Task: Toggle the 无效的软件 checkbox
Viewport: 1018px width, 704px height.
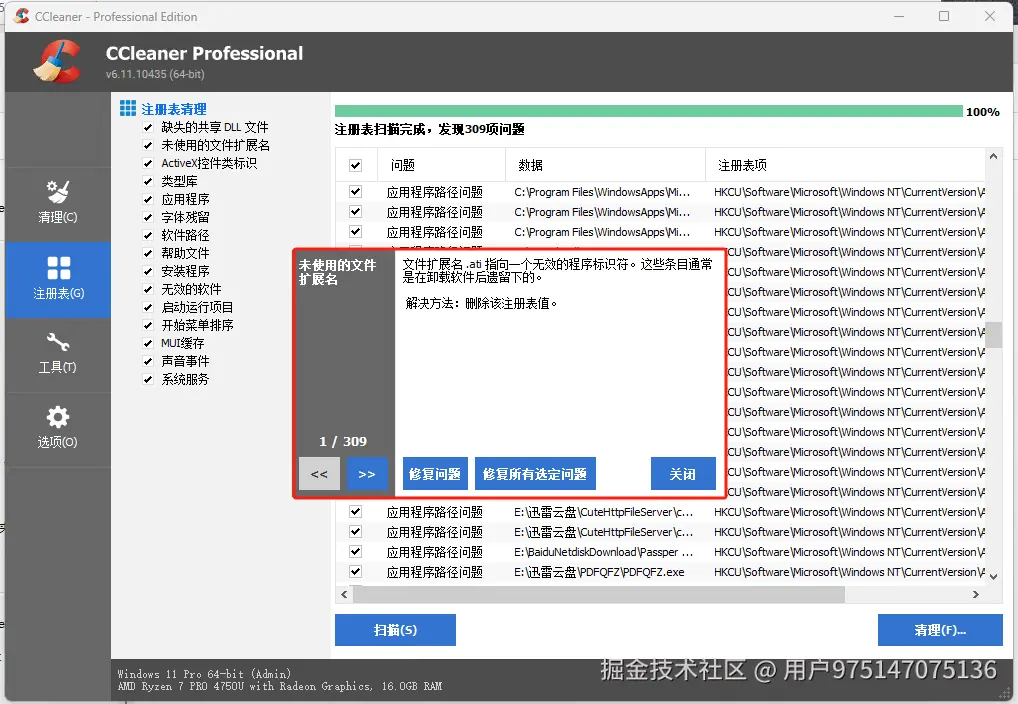Action: 148,289
